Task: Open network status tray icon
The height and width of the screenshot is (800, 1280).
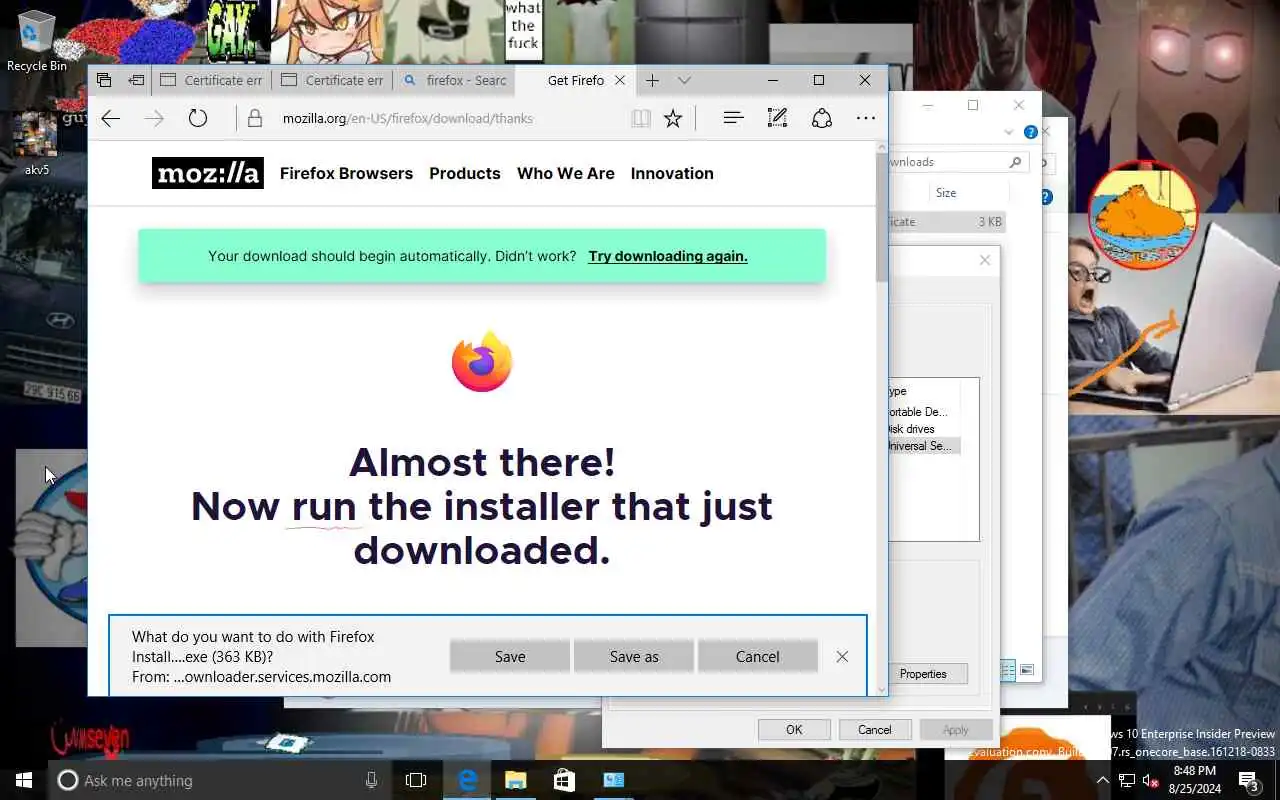Action: 1126,780
